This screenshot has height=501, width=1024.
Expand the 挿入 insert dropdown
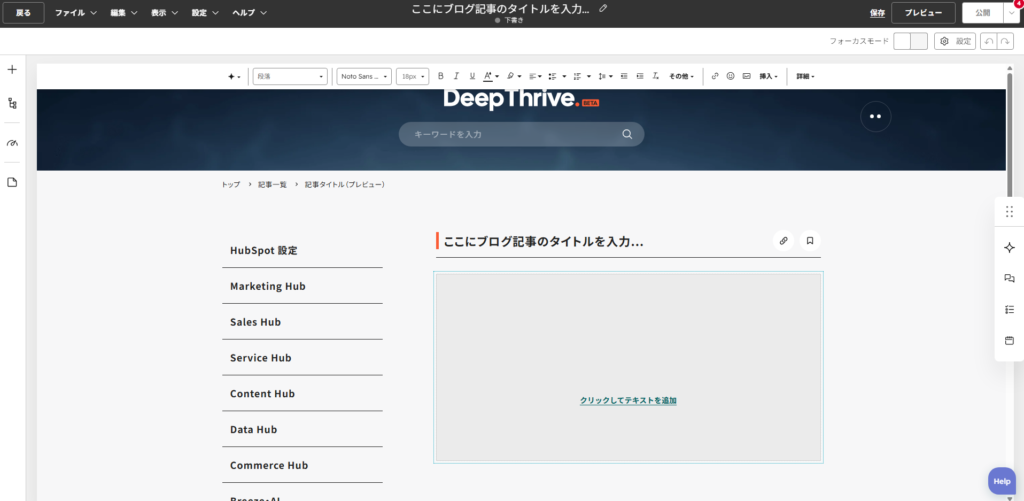pos(768,76)
